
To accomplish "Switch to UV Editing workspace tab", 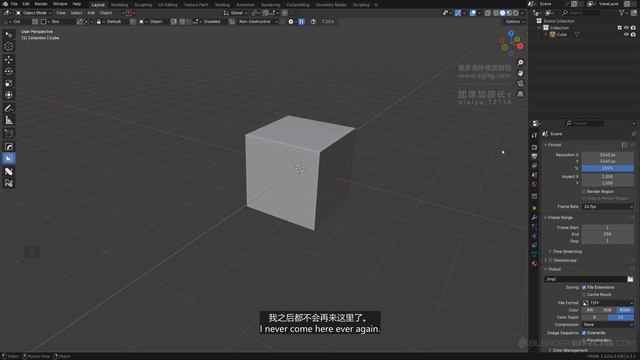I will (168, 5).
